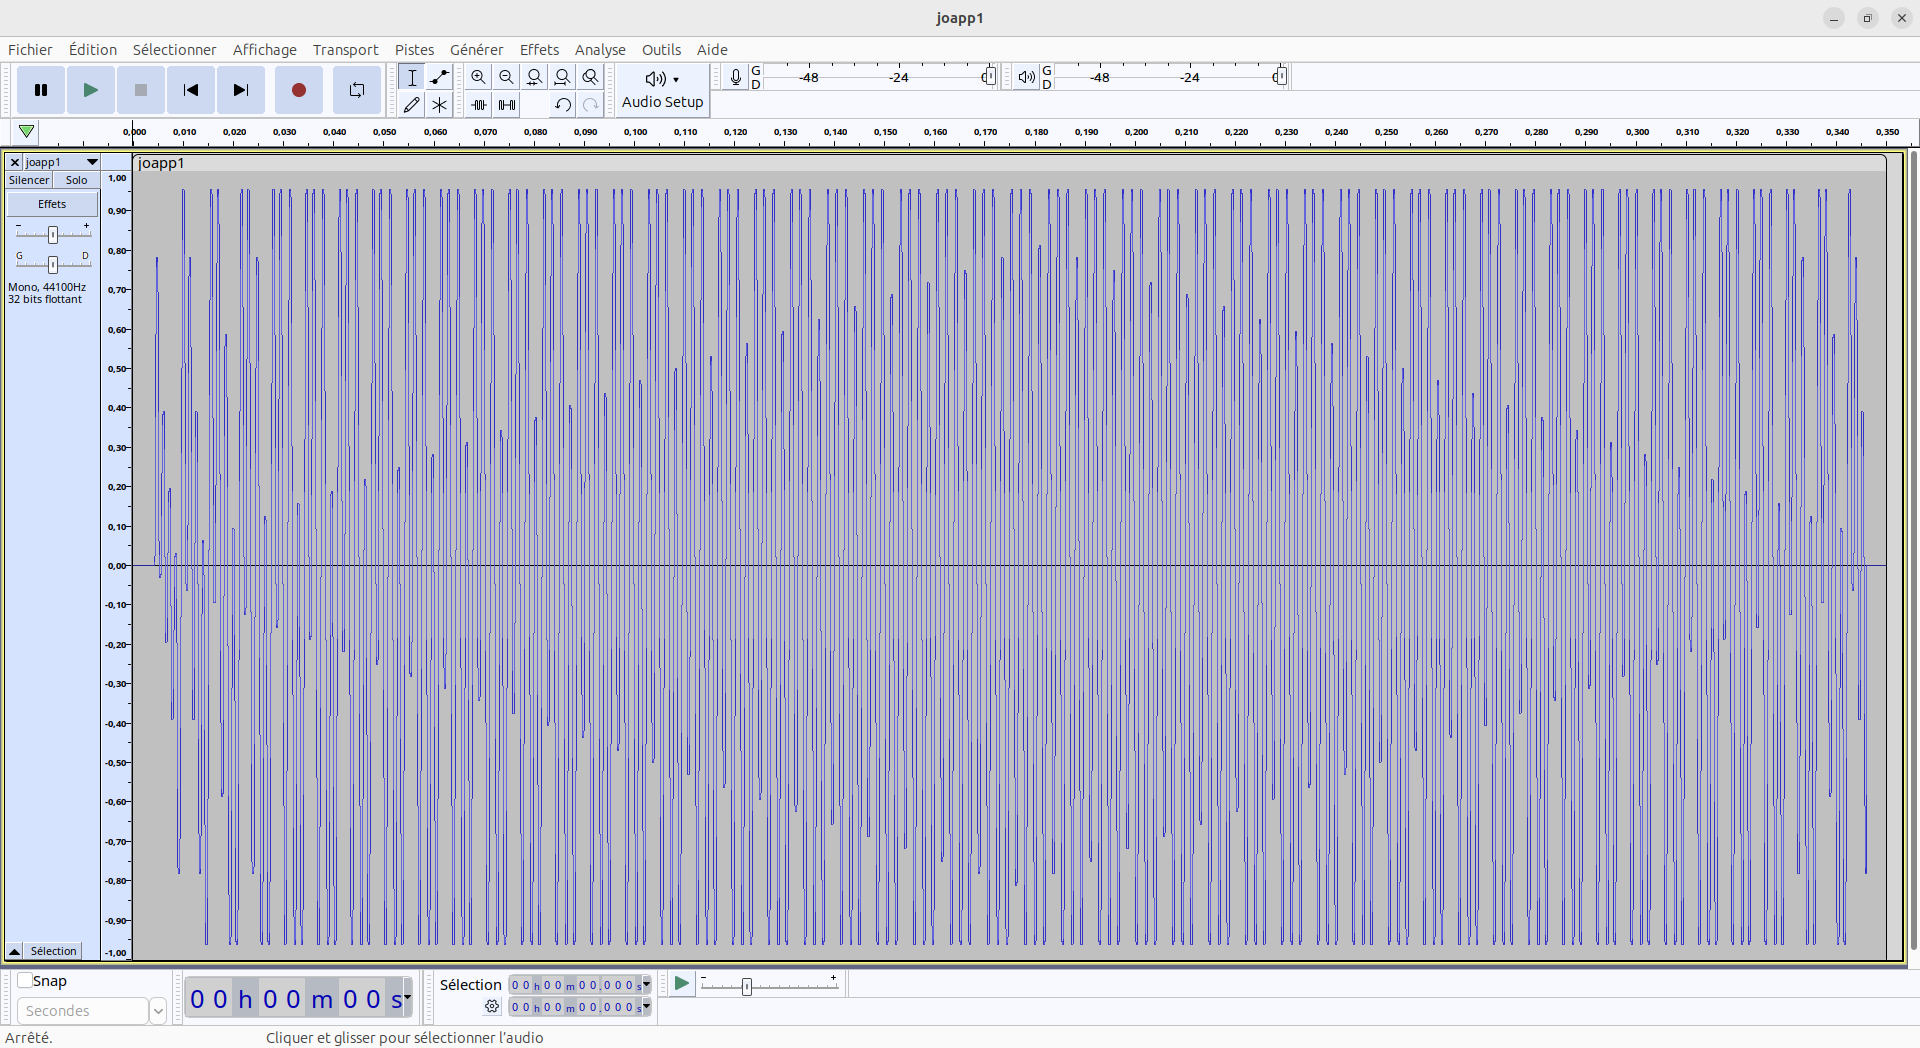This screenshot has width=1920, height=1048.
Task: Click the Effets button in track panel
Action: 52,204
